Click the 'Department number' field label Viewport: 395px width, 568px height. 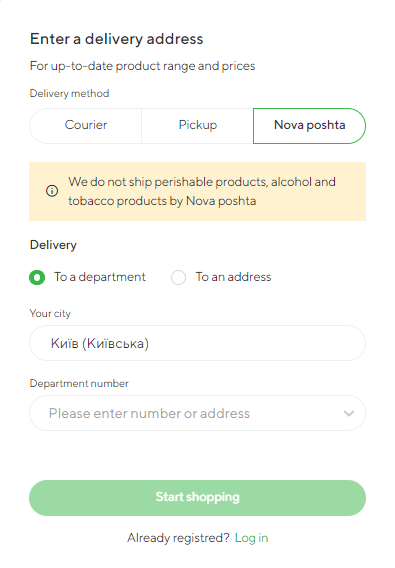[x=79, y=384]
